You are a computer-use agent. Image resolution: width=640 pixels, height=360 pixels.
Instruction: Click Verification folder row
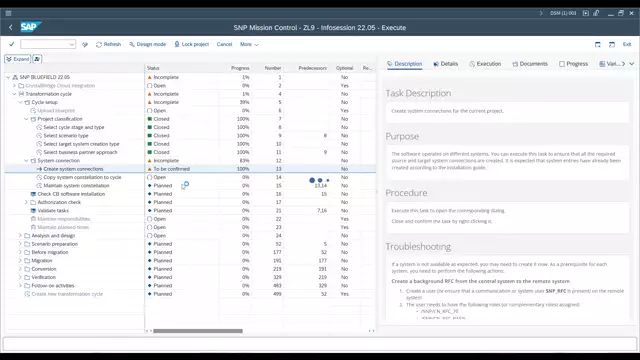(43, 277)
